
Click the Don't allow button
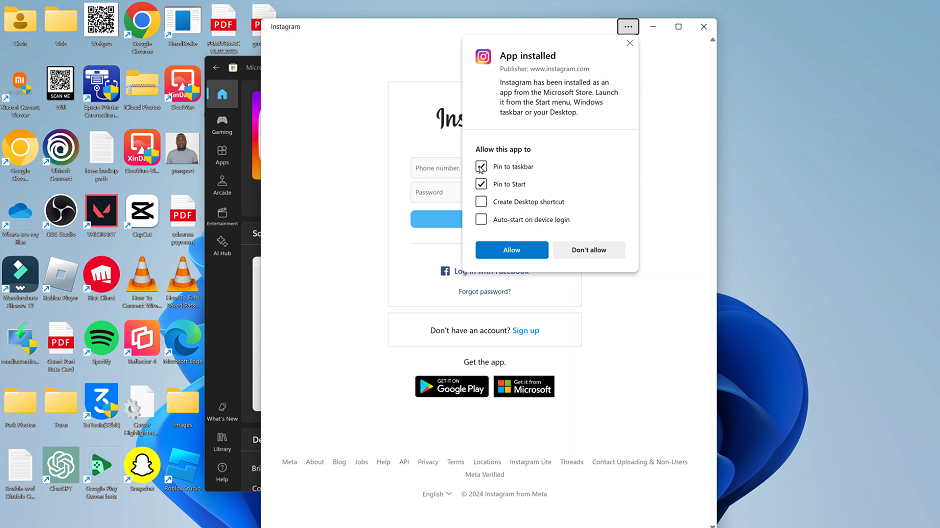(589, 250)
